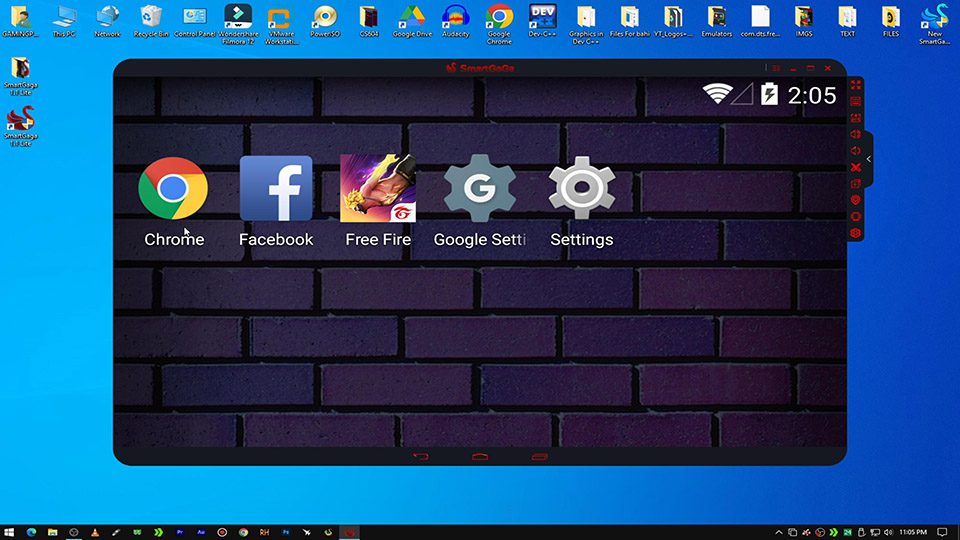Viewport: 960px width, 540px height.
Task: Show hidden system tray icons
Action: pos(779,532)
